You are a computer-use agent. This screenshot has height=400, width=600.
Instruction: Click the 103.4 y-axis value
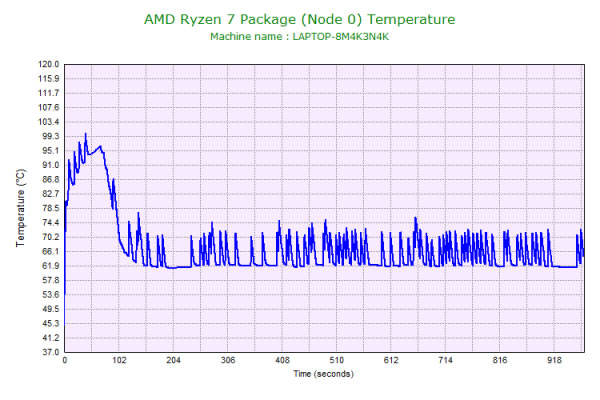(x=49, y=122)
